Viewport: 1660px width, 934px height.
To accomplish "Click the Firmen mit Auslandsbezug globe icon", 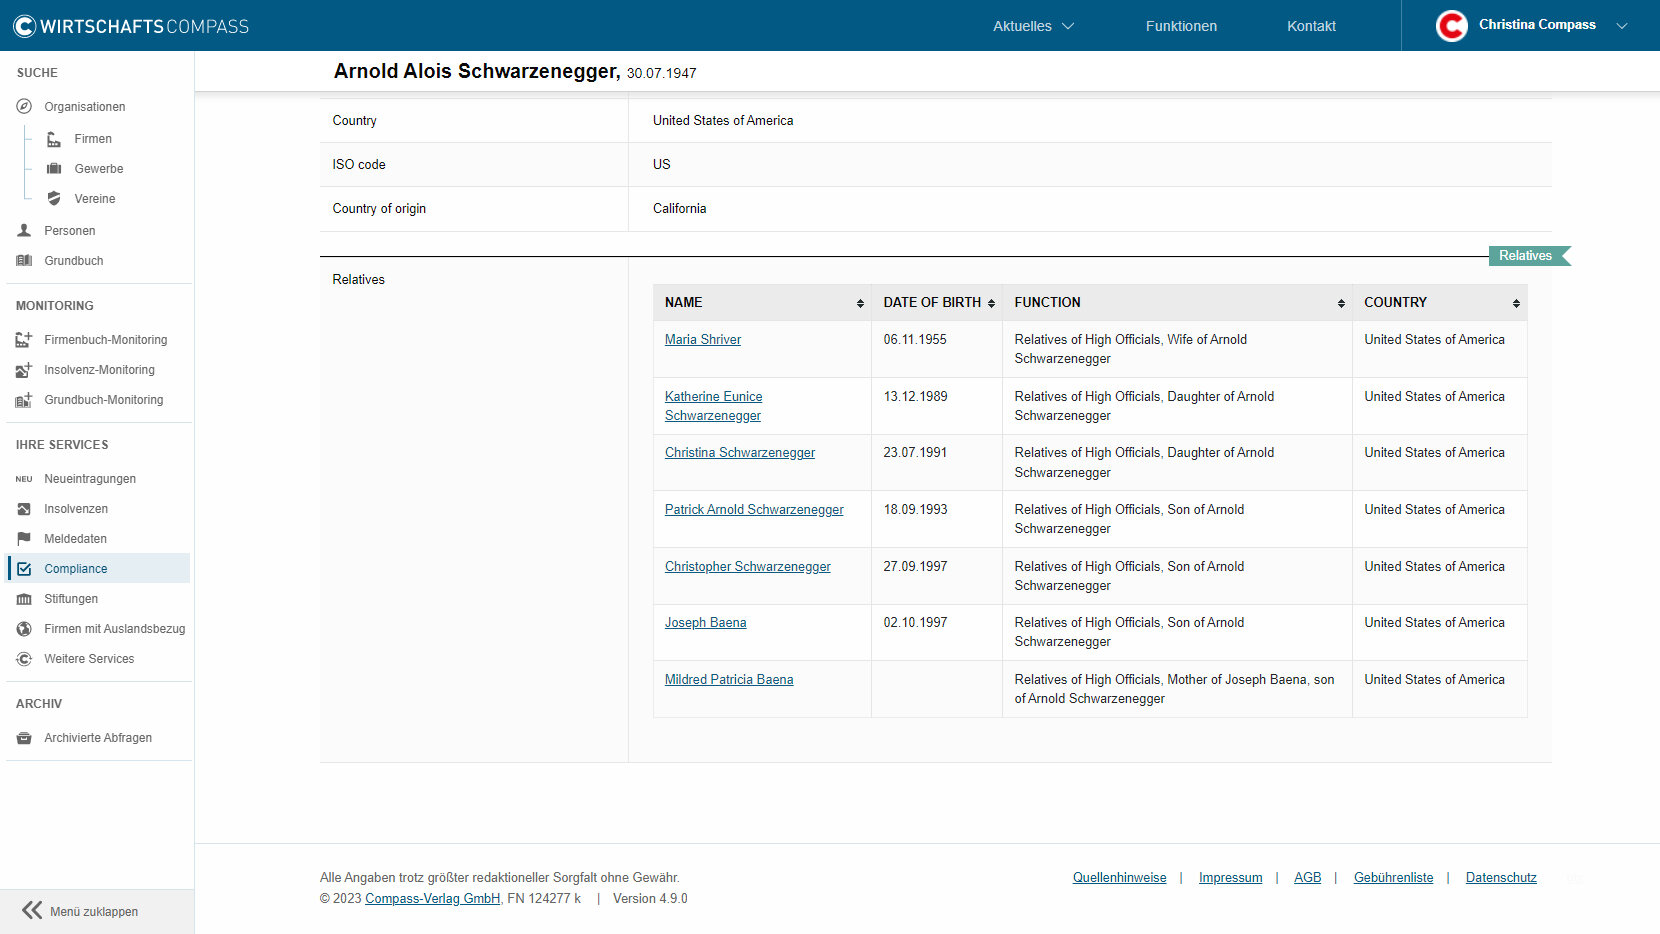I will tap(23, 628).
